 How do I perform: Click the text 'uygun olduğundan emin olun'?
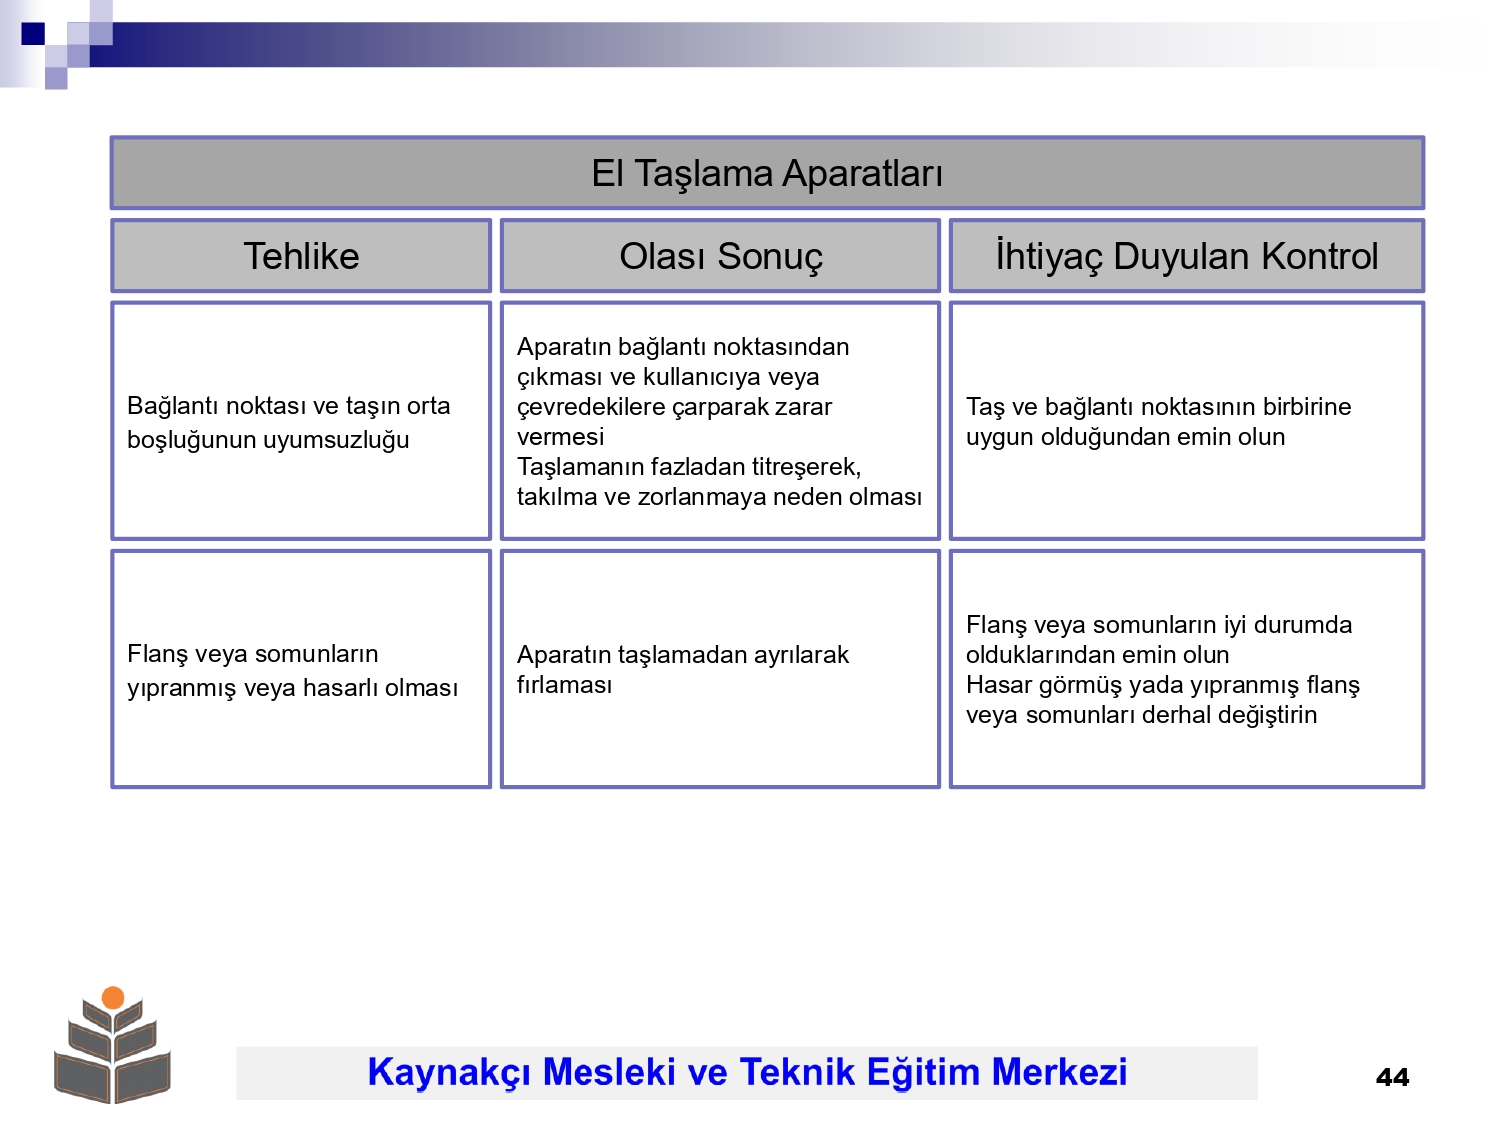[x=1125, y=437]
